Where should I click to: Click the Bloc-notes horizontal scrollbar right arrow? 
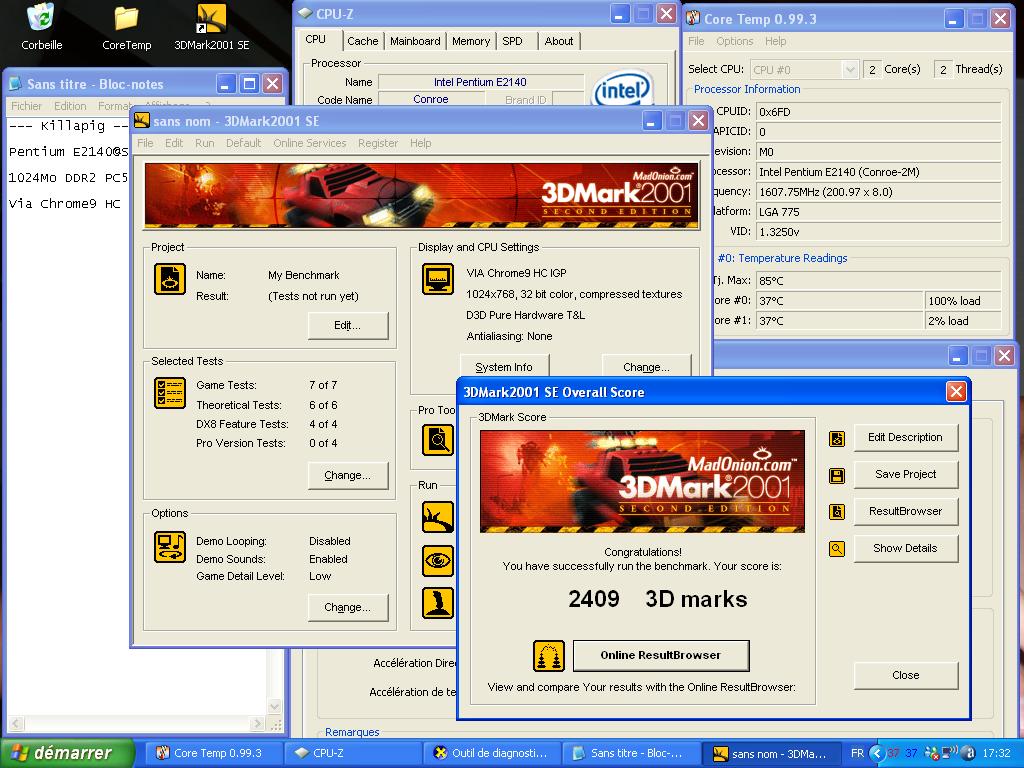pyautogui.click(x=258, y=724)
